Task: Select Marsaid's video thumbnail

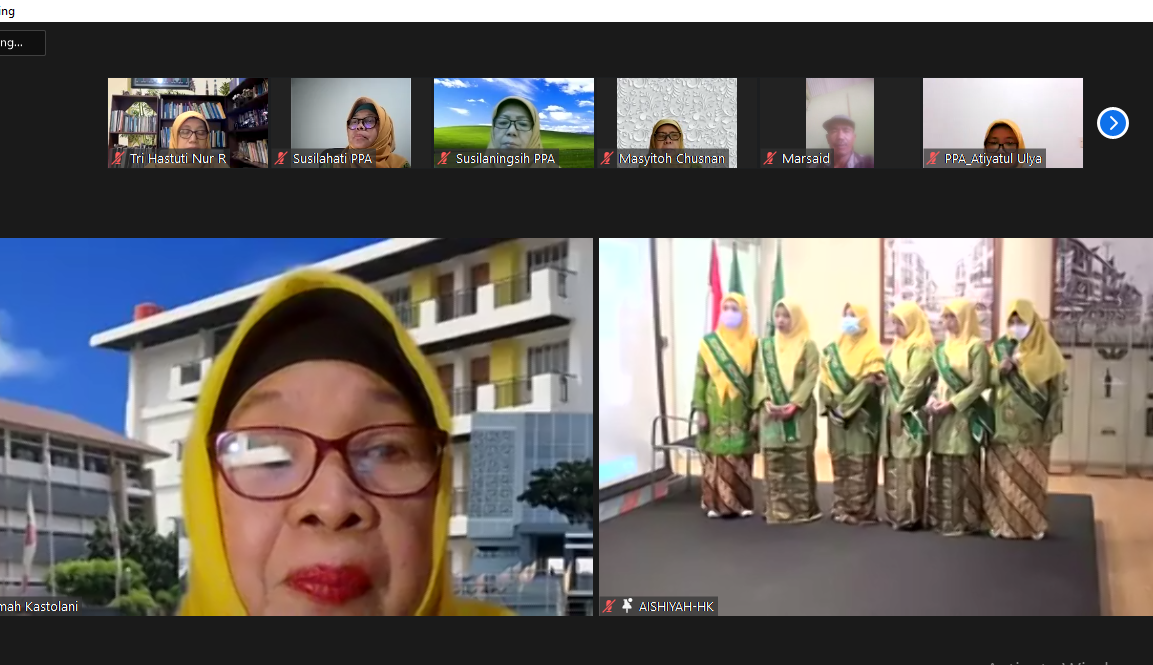Action: click(839, 115)
